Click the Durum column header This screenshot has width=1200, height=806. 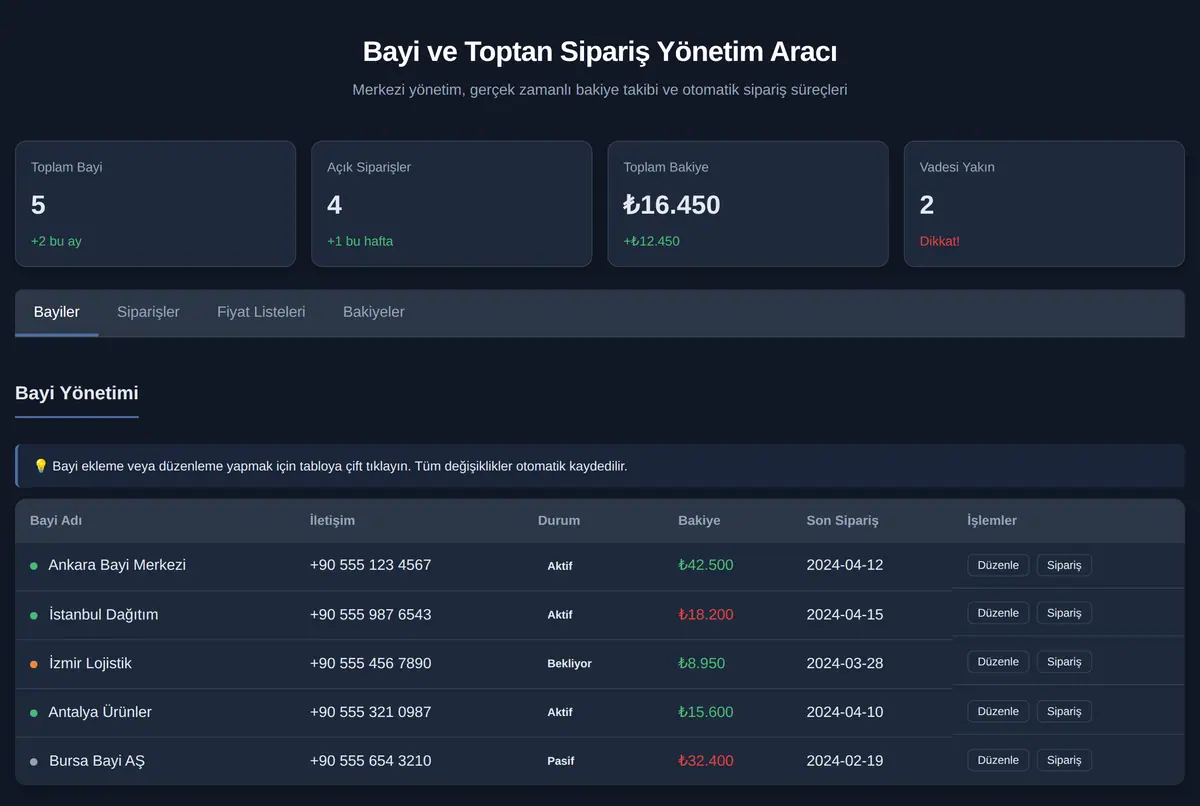(x=559, y=520)
